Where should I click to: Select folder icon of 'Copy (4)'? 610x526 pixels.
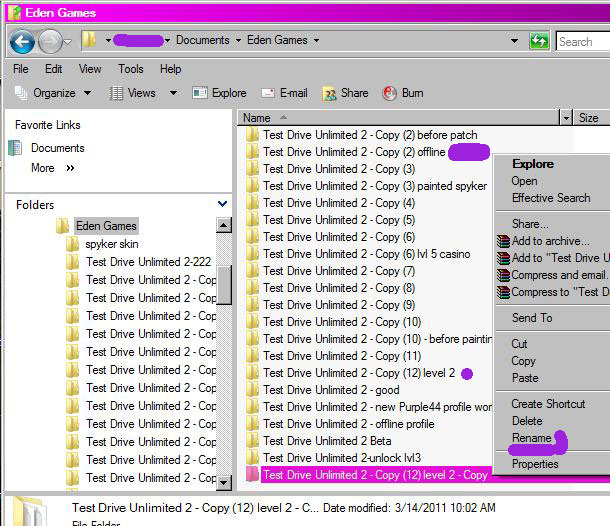click(x=252, y=203)
